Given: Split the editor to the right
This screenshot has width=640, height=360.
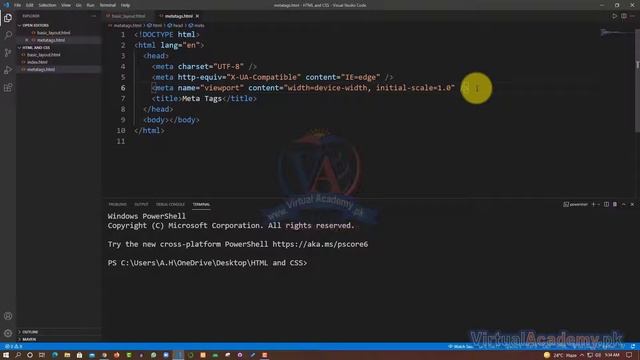Looking at the screenshot, I should click(624, 16).
